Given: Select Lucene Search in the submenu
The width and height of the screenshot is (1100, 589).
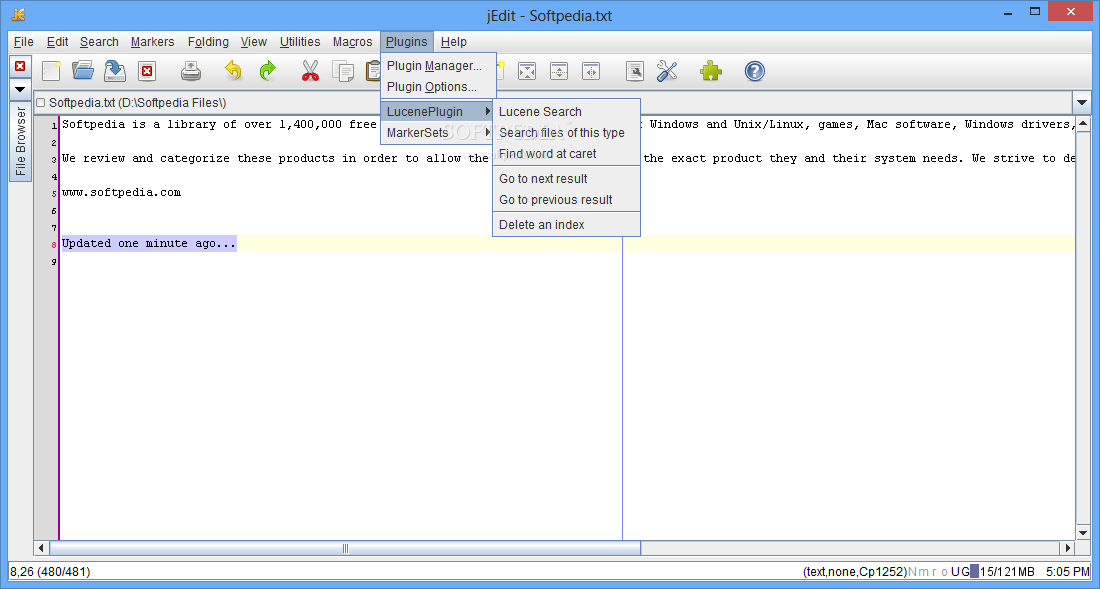Looking at the screenshot, I should (566, 111).
